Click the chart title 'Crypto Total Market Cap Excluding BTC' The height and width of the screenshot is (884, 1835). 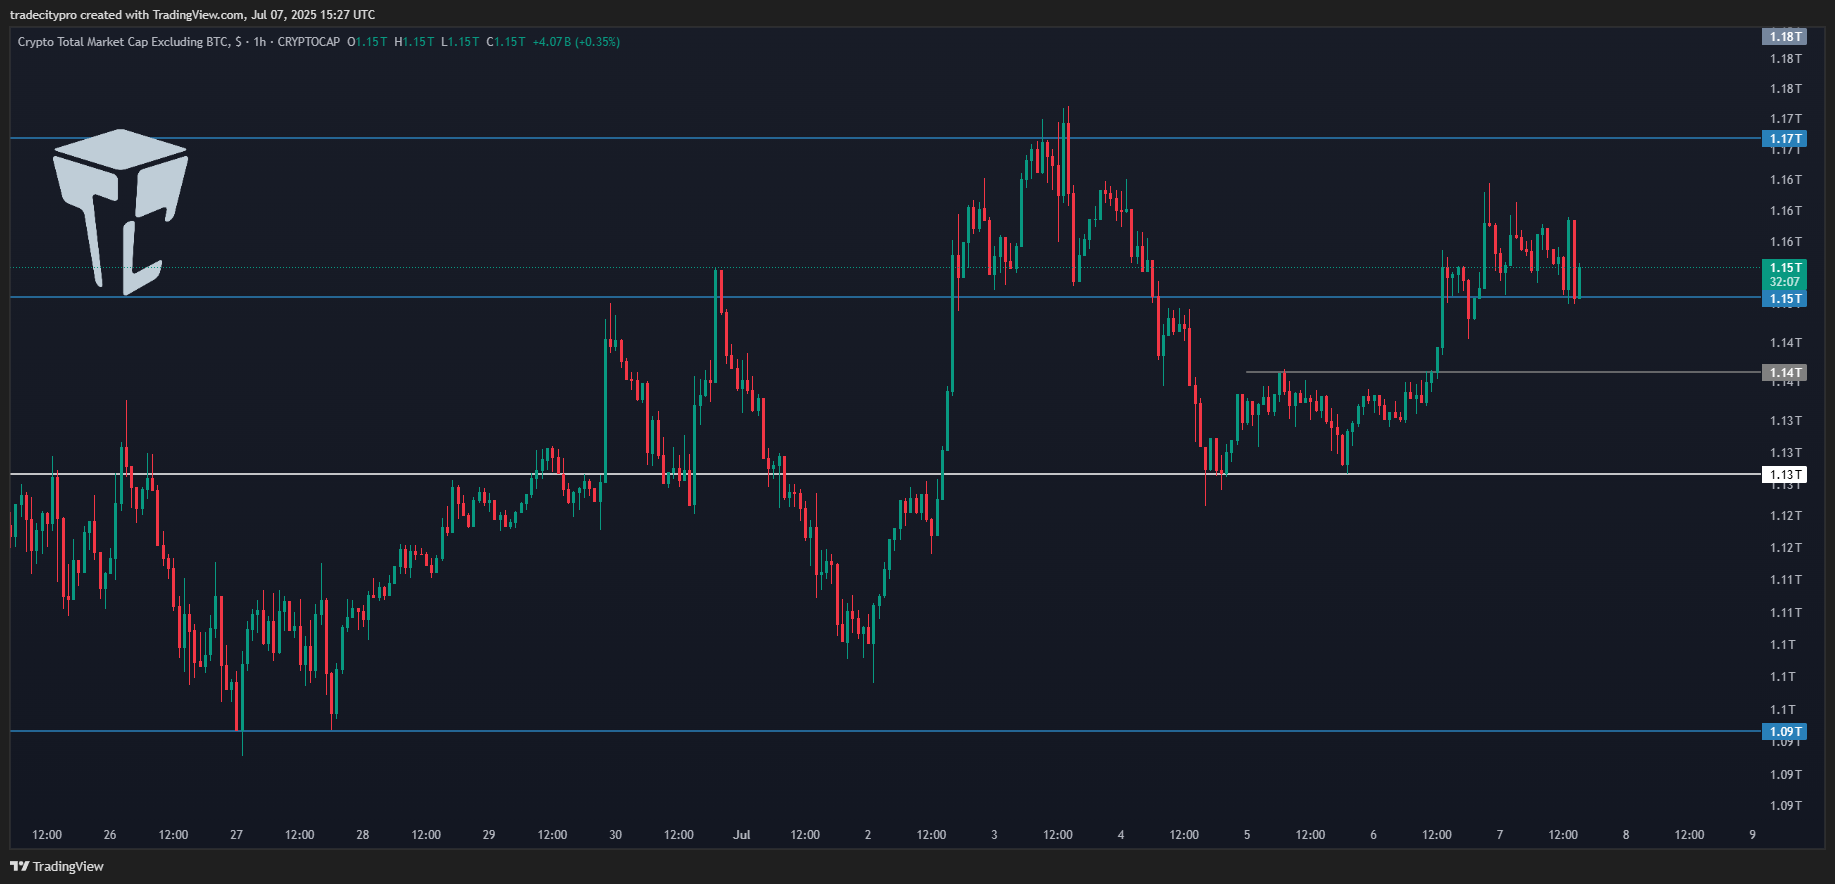[123, 42]
